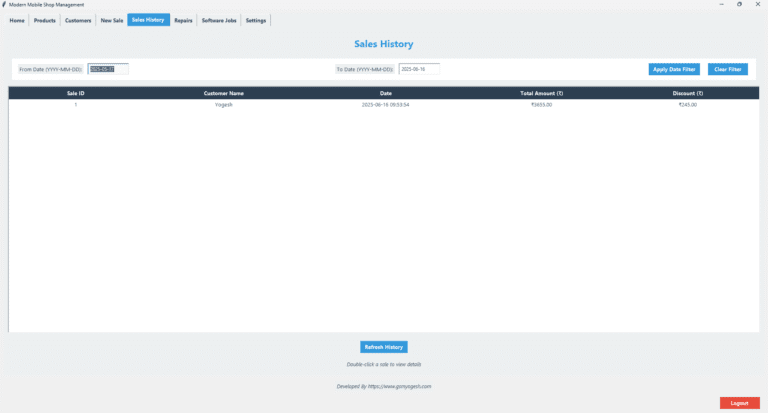Click the Total Amount column header
The image size is (768, 413).
click(x=541, y=93)
